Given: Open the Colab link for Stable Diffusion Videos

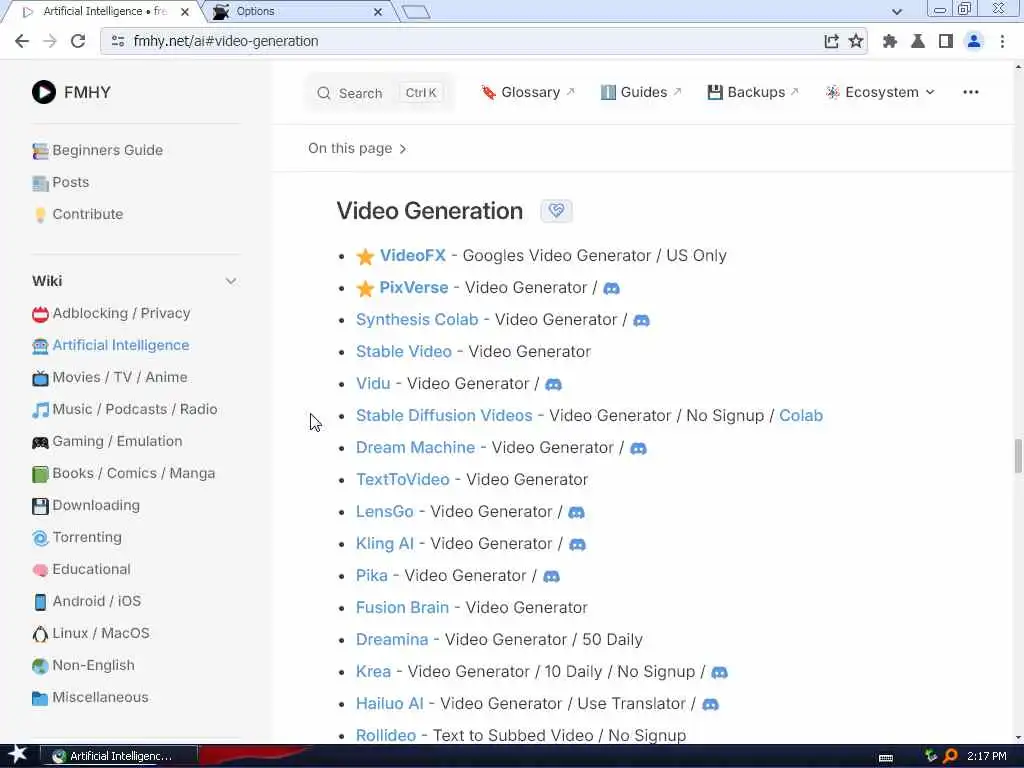Looking at the screenshot, I should [801, 415].
